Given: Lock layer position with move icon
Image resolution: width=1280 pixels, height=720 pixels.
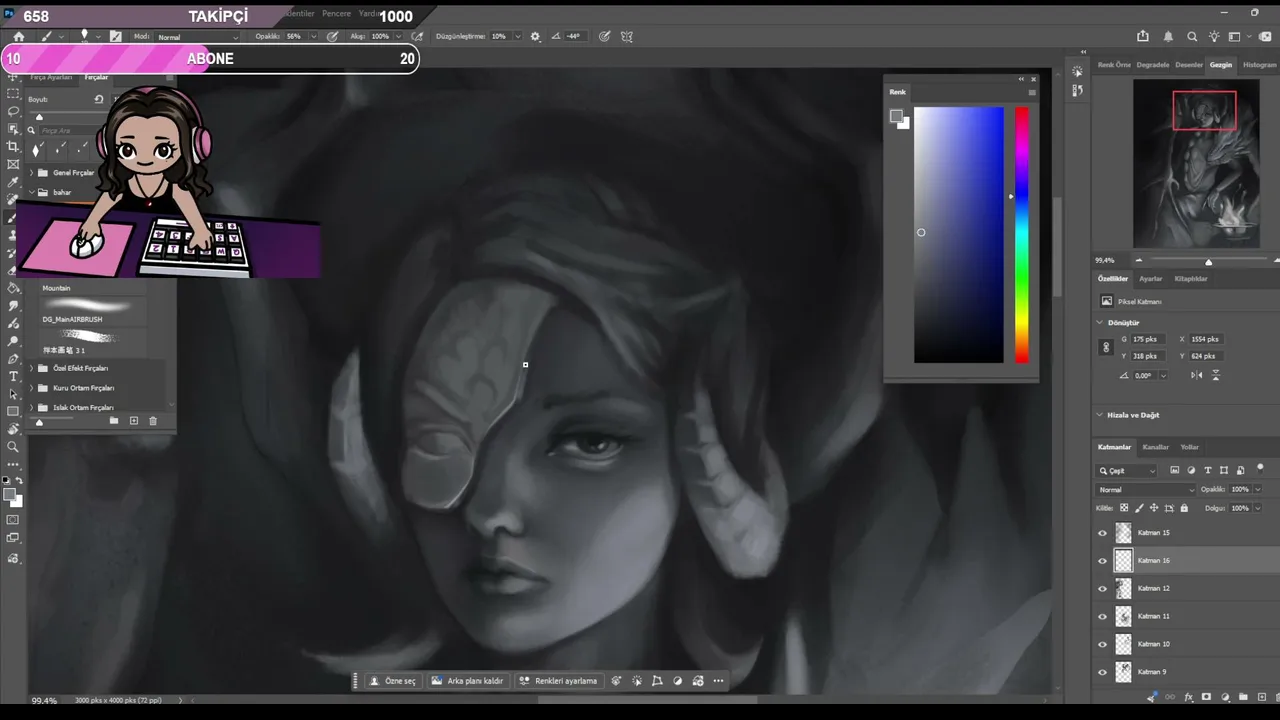Looking at the screenshot, I should pyautogui.click(x=1154, y=508).
